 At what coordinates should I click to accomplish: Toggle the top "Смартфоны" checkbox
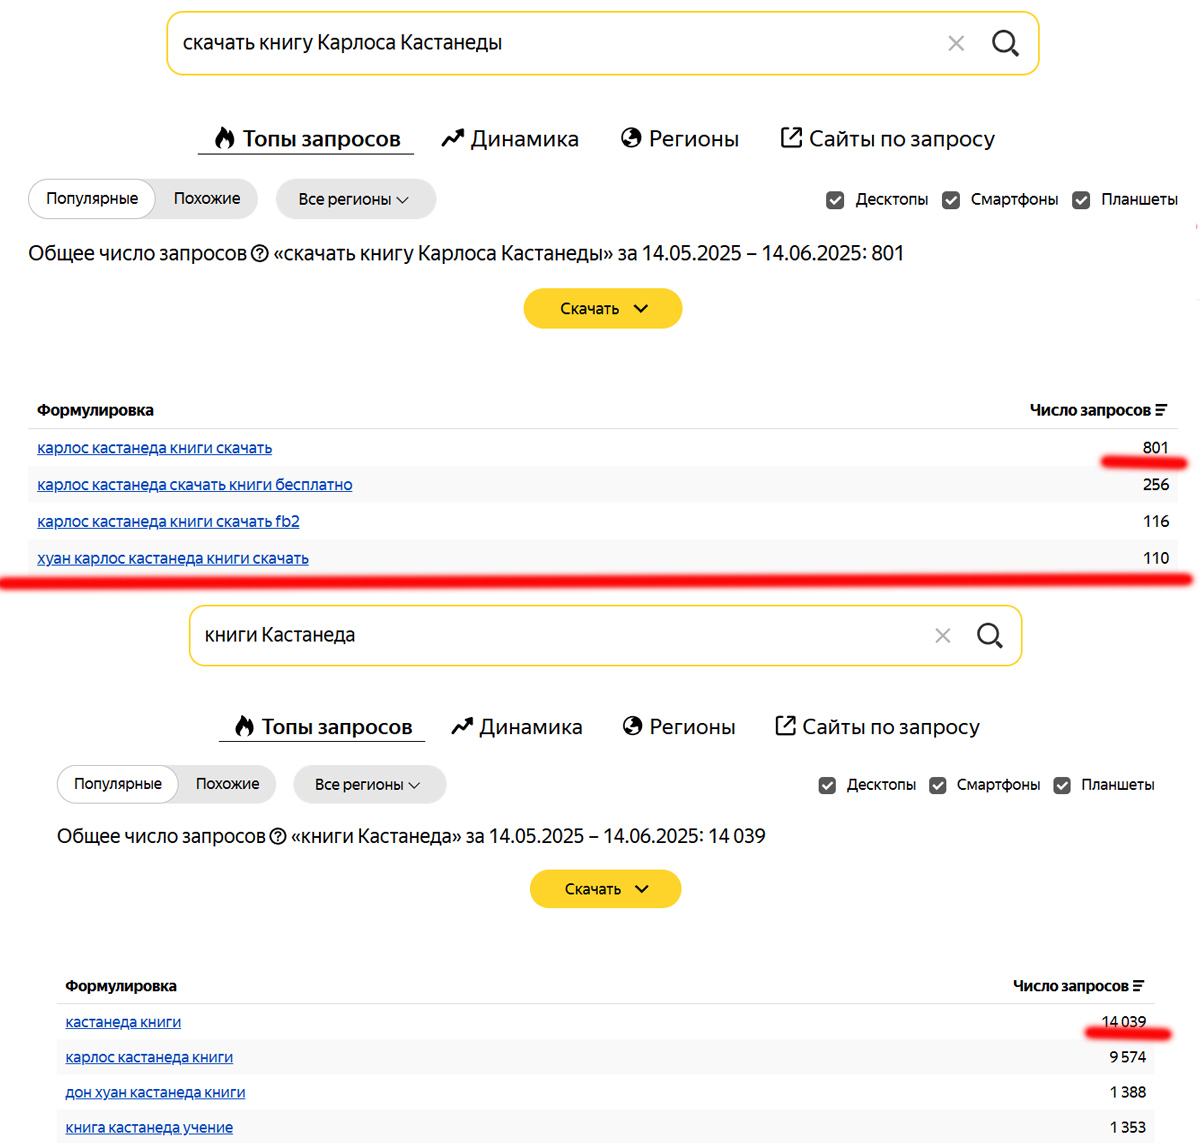click(951, 200)
